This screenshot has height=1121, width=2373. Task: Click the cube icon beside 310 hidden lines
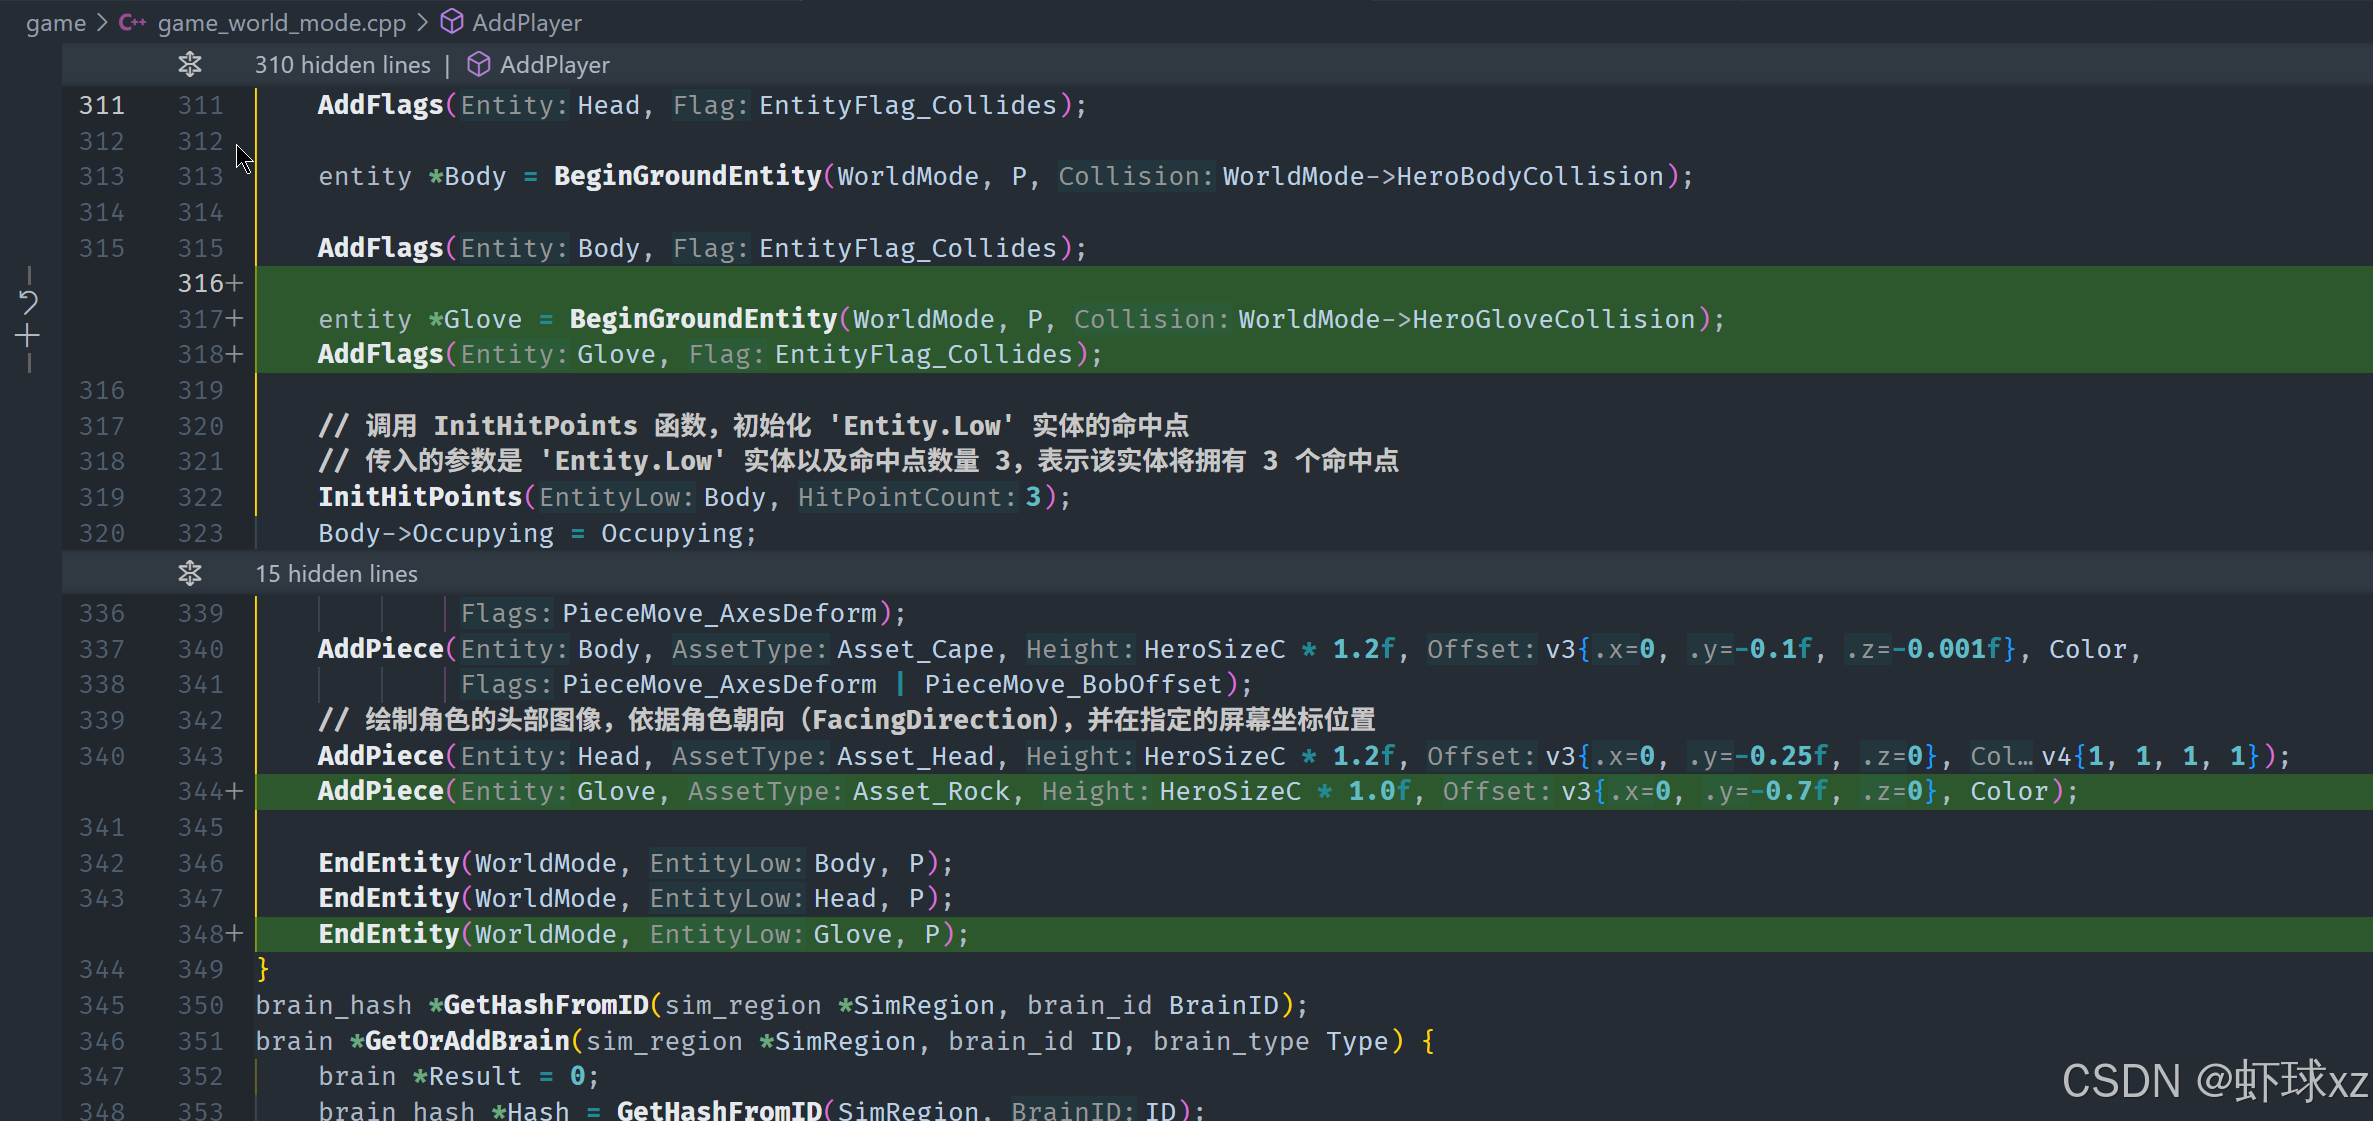point(479,65)
